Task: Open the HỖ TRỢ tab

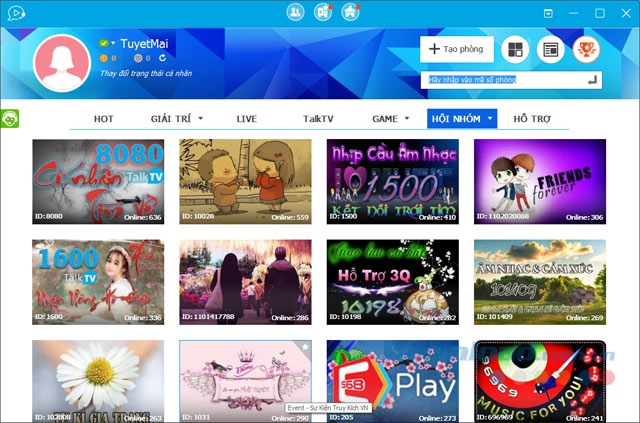Action: tap(532, 119)
